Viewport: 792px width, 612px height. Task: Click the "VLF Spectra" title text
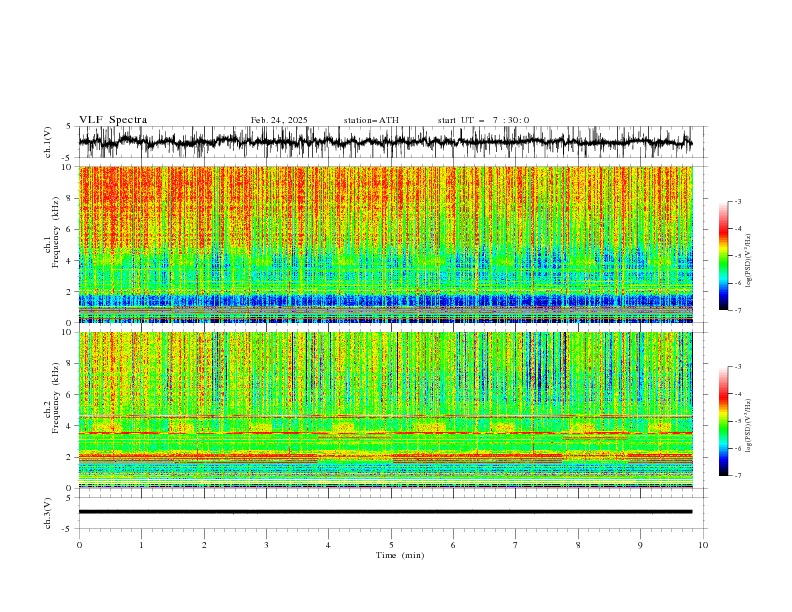tap(113, 120)
